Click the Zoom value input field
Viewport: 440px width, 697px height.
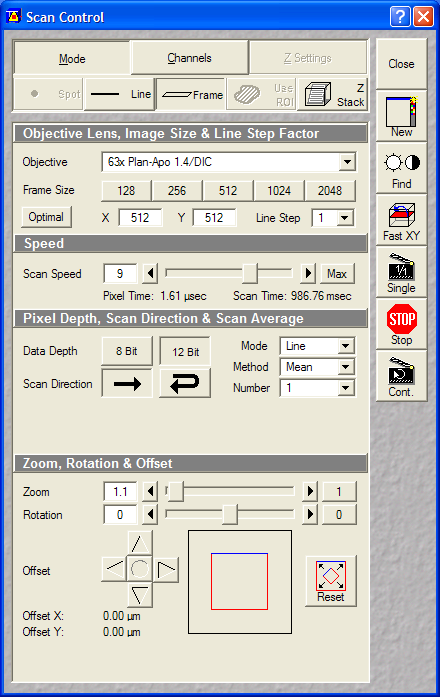point(120,492)
